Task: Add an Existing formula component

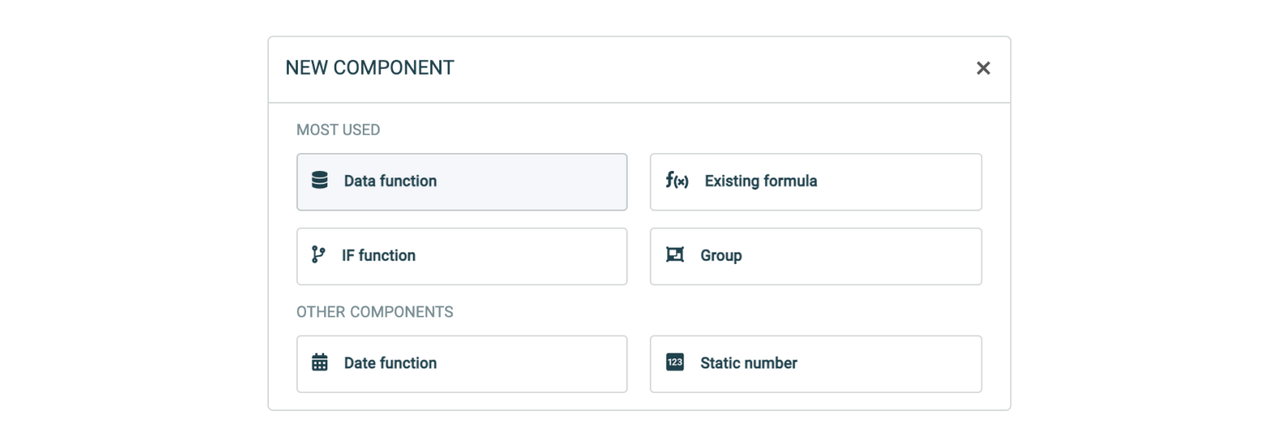Action: tap(816, 182)
